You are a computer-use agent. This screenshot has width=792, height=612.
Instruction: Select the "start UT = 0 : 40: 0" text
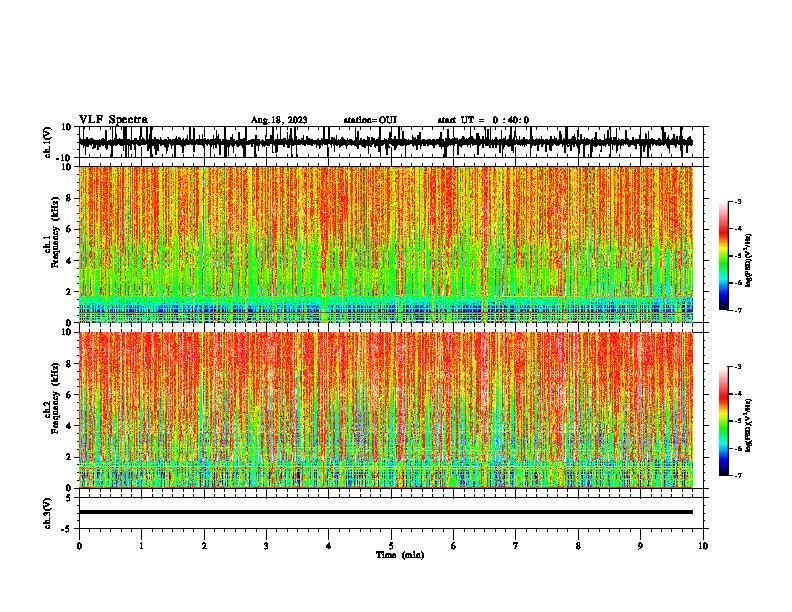(x=483, y=120)
